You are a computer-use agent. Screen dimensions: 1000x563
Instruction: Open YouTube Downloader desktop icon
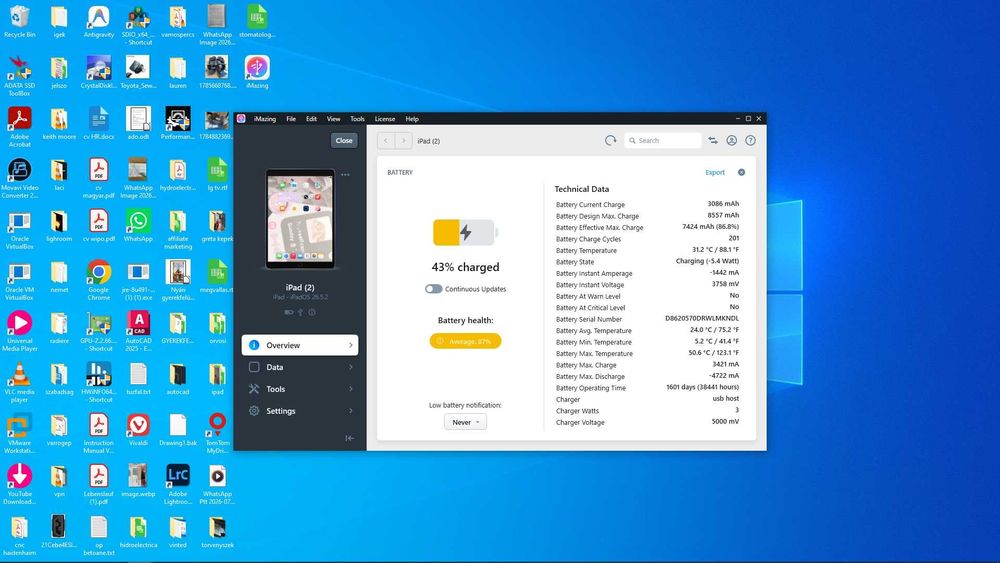tap(20, 484)
